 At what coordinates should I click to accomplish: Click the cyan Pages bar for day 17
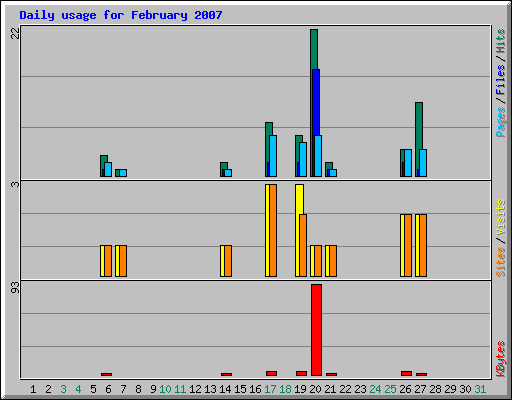click(x=273, y=156)
